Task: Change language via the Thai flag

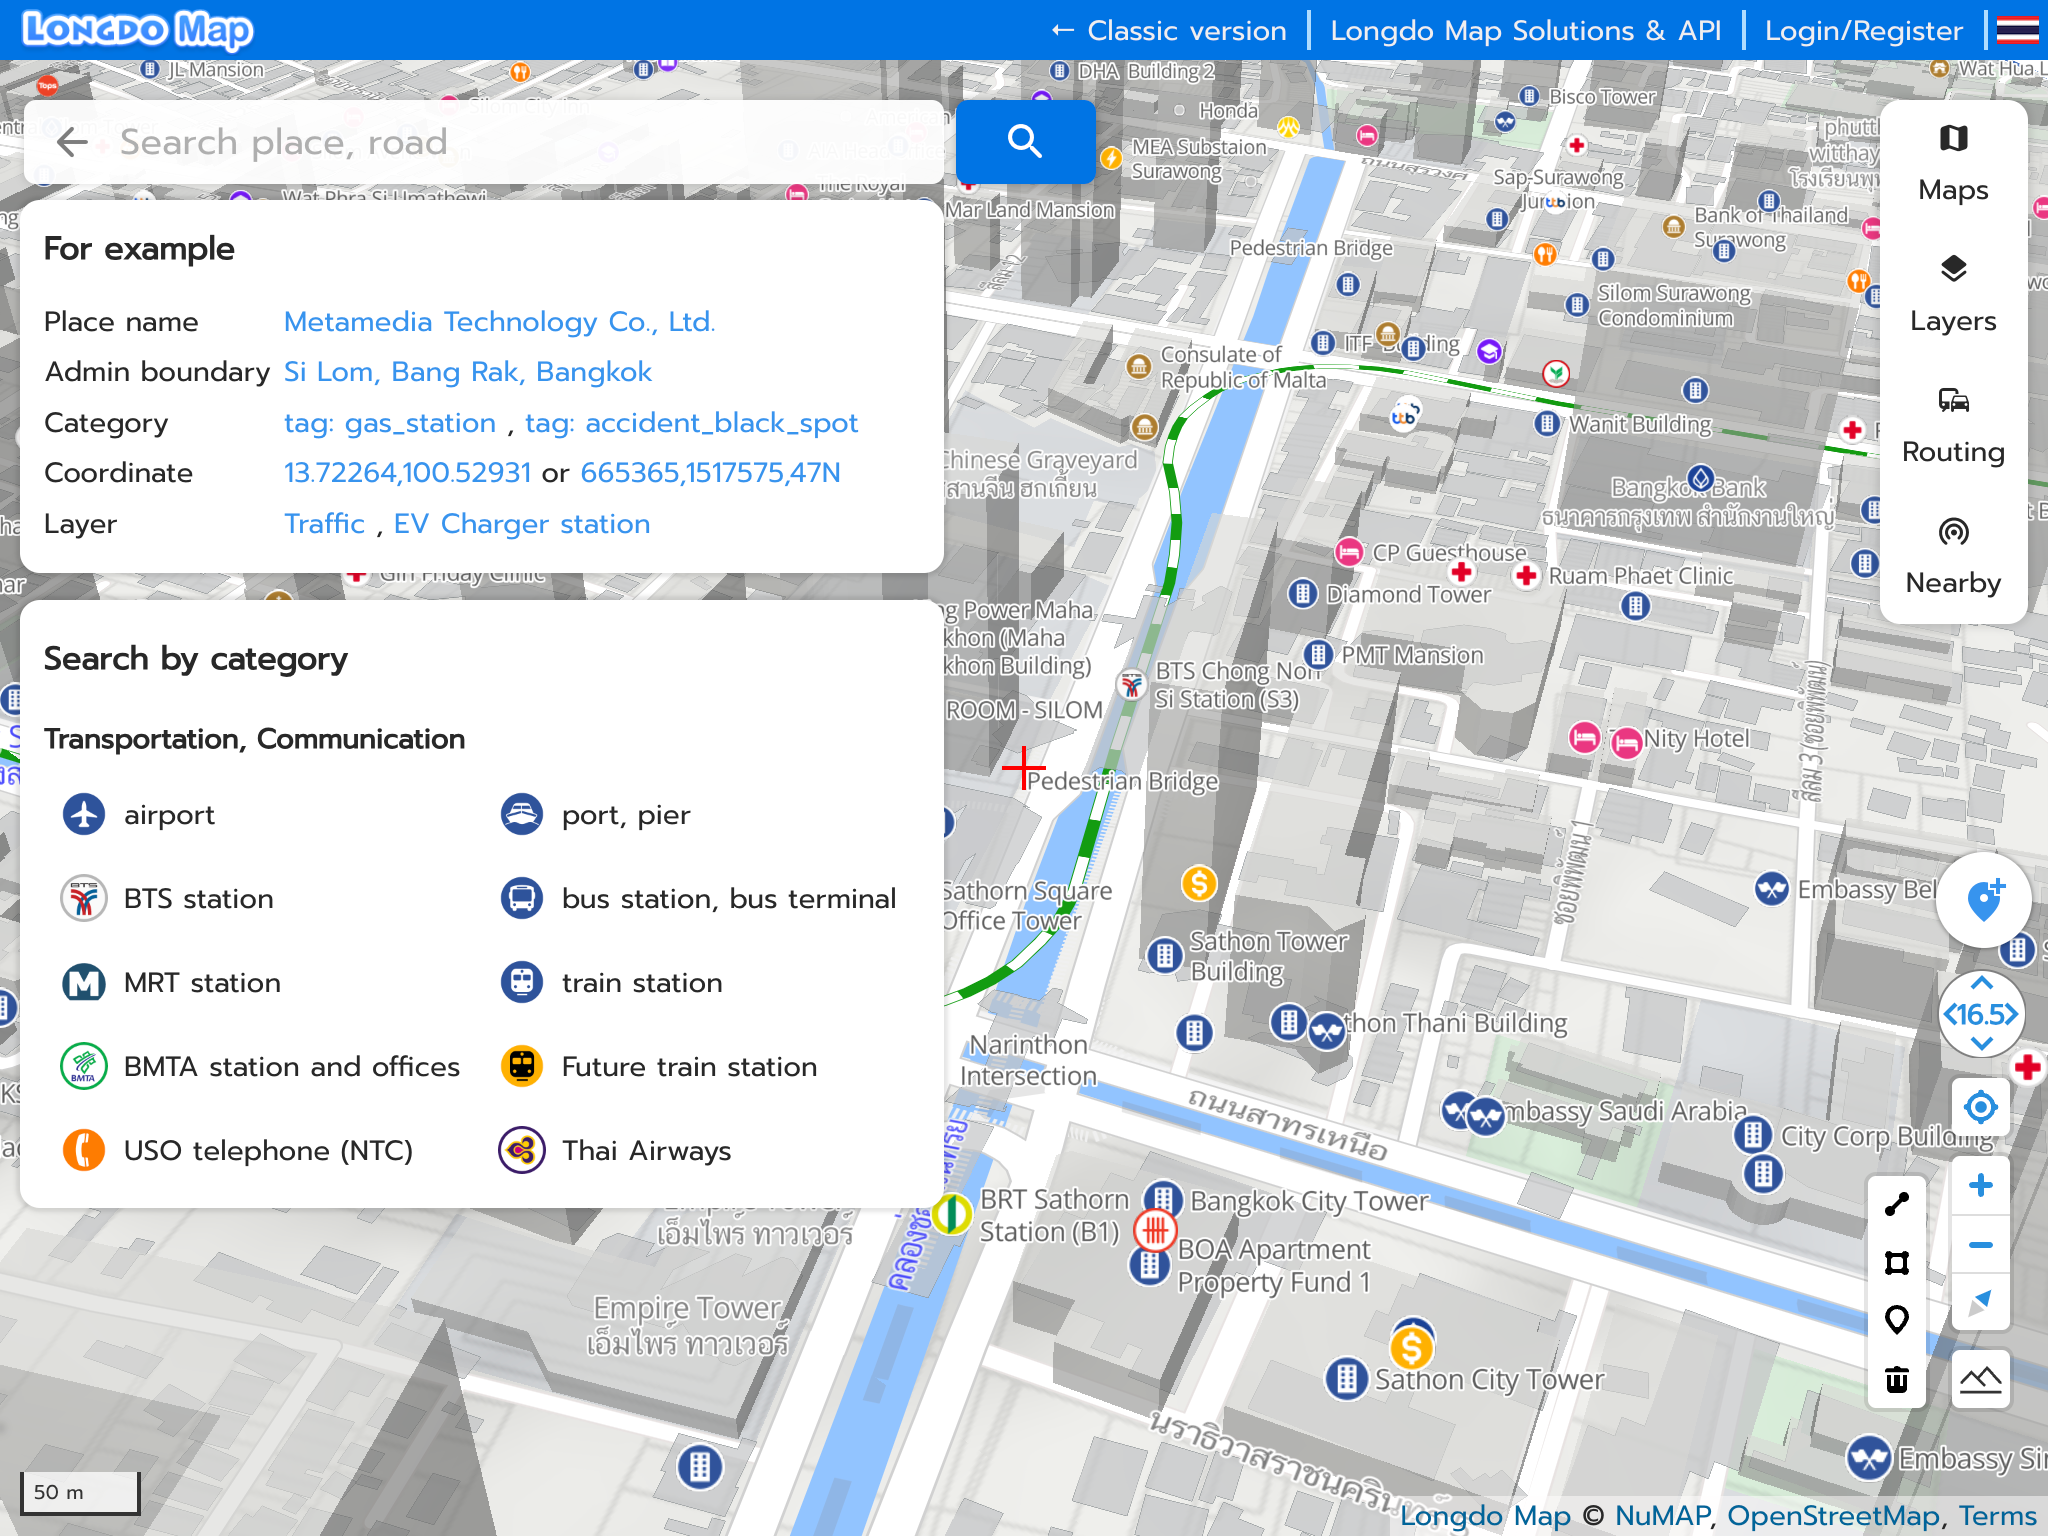Action: (2017, 30)
